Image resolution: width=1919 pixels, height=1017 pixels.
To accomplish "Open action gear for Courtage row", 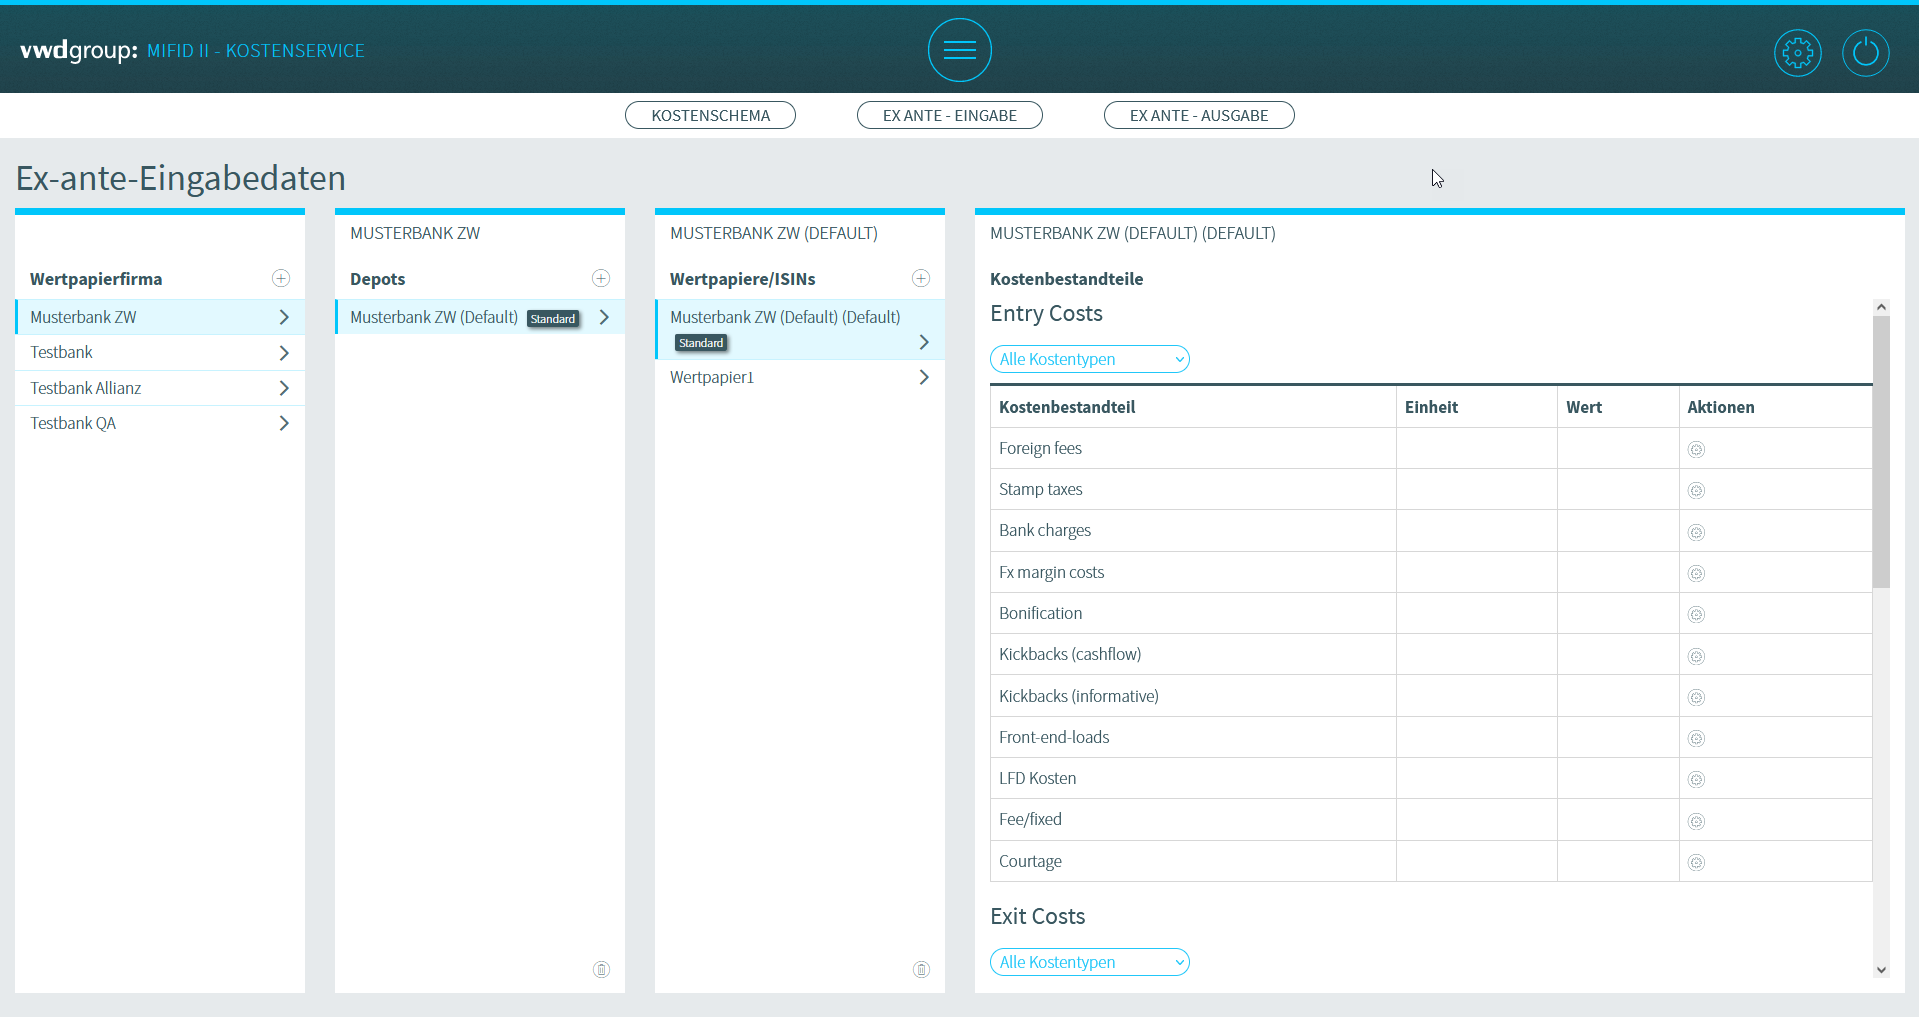I will [x=1696, y=862].
